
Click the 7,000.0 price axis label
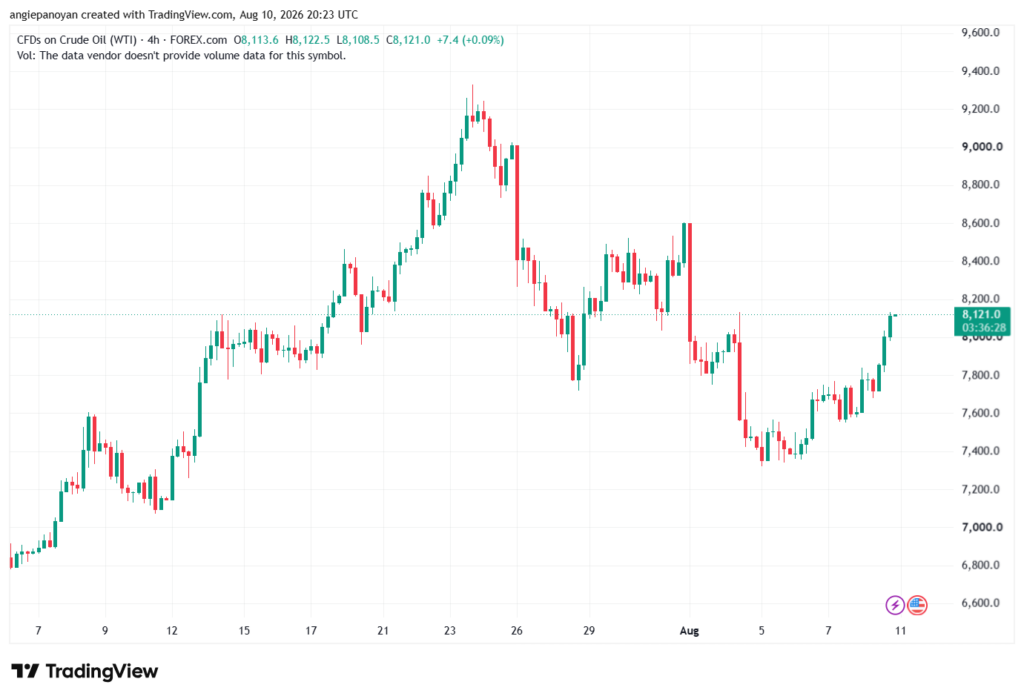click(981, 527)
